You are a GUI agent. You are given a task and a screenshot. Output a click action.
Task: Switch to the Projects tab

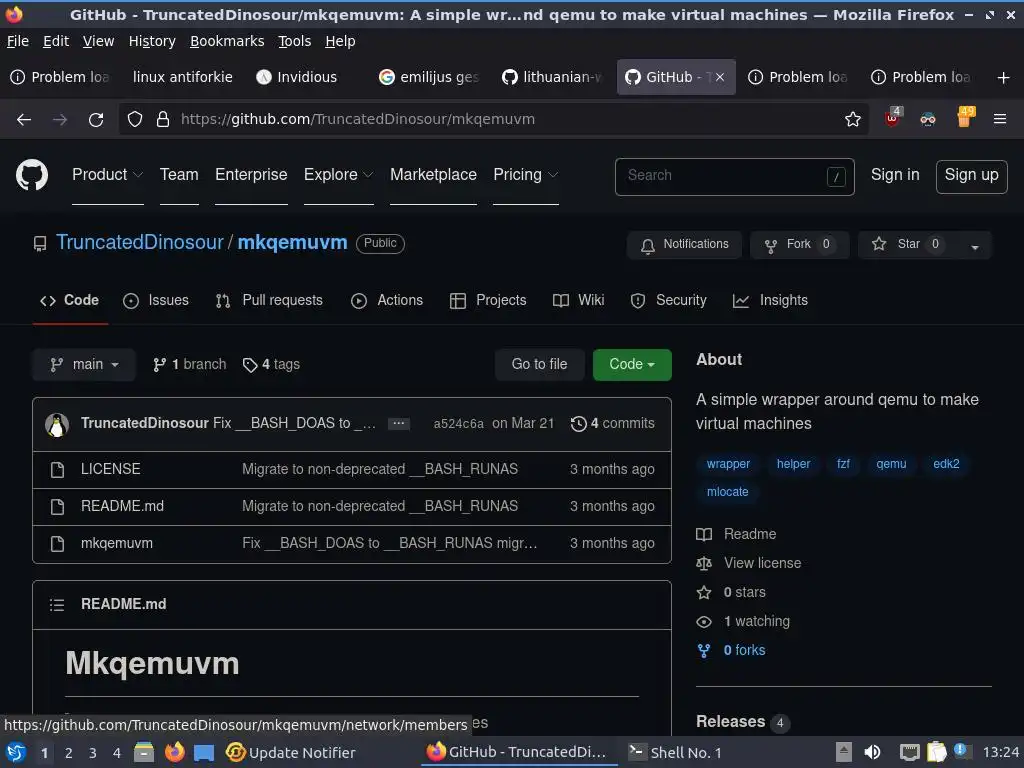click(488, 300)
